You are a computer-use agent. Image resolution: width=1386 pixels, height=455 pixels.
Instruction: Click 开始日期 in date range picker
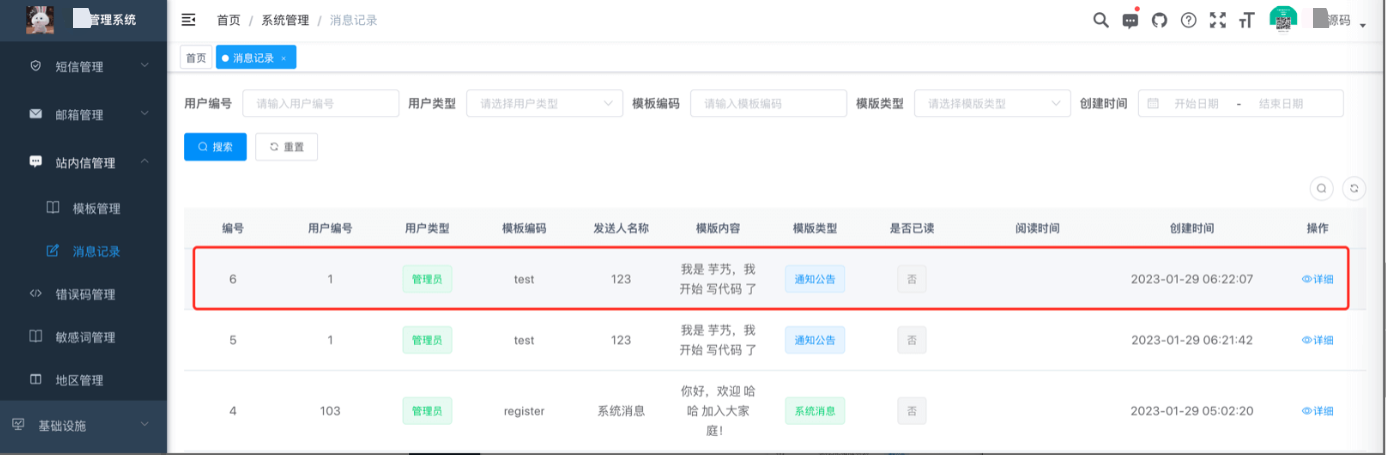click(x=1196, y=103)
